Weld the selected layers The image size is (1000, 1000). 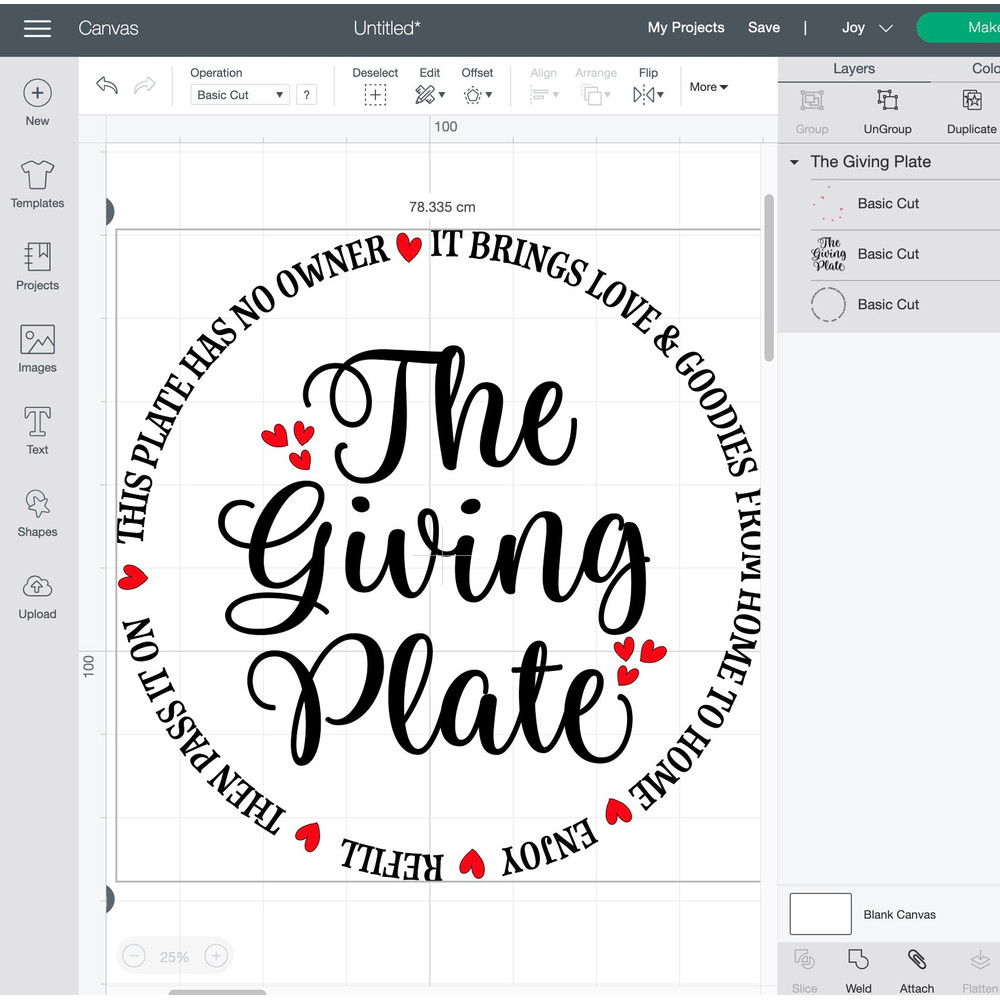(x=858, y=968)
